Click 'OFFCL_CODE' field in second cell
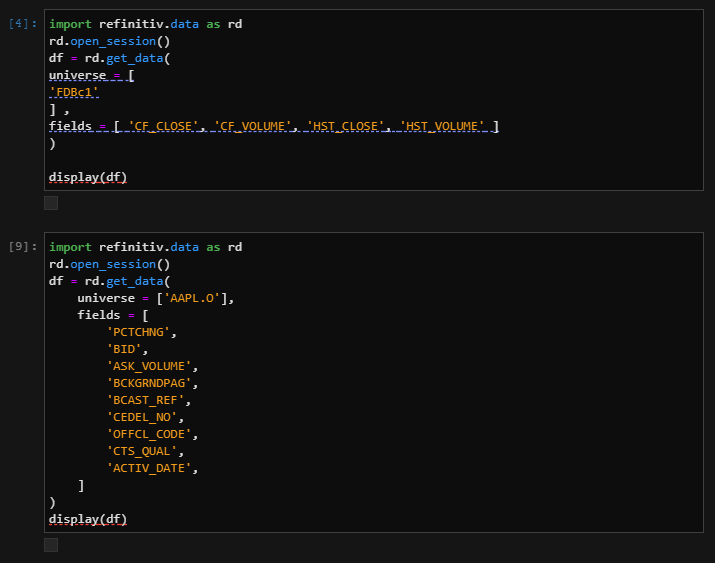715x563 pixels. tap(149, 434)
